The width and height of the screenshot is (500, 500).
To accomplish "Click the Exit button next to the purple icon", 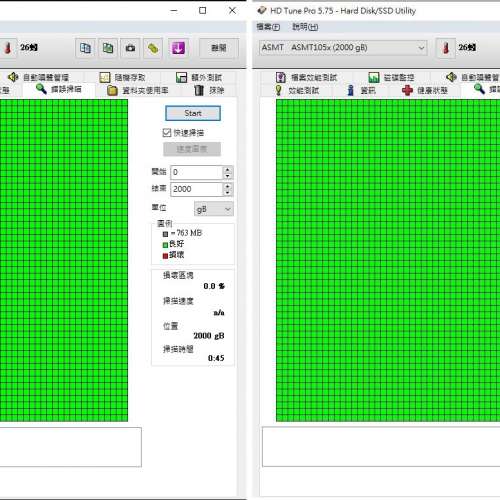I will tap(219, 48).
